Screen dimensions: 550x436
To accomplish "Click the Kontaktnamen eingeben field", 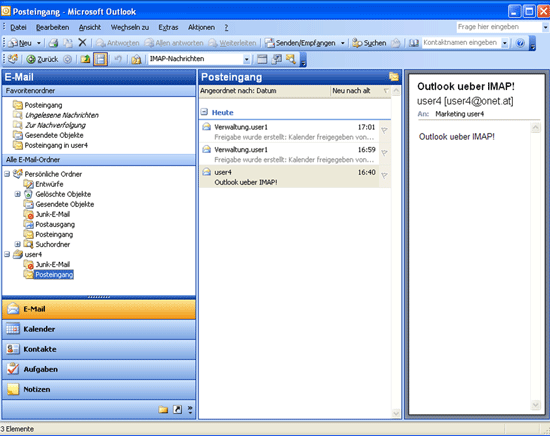I will coord(461,43).
